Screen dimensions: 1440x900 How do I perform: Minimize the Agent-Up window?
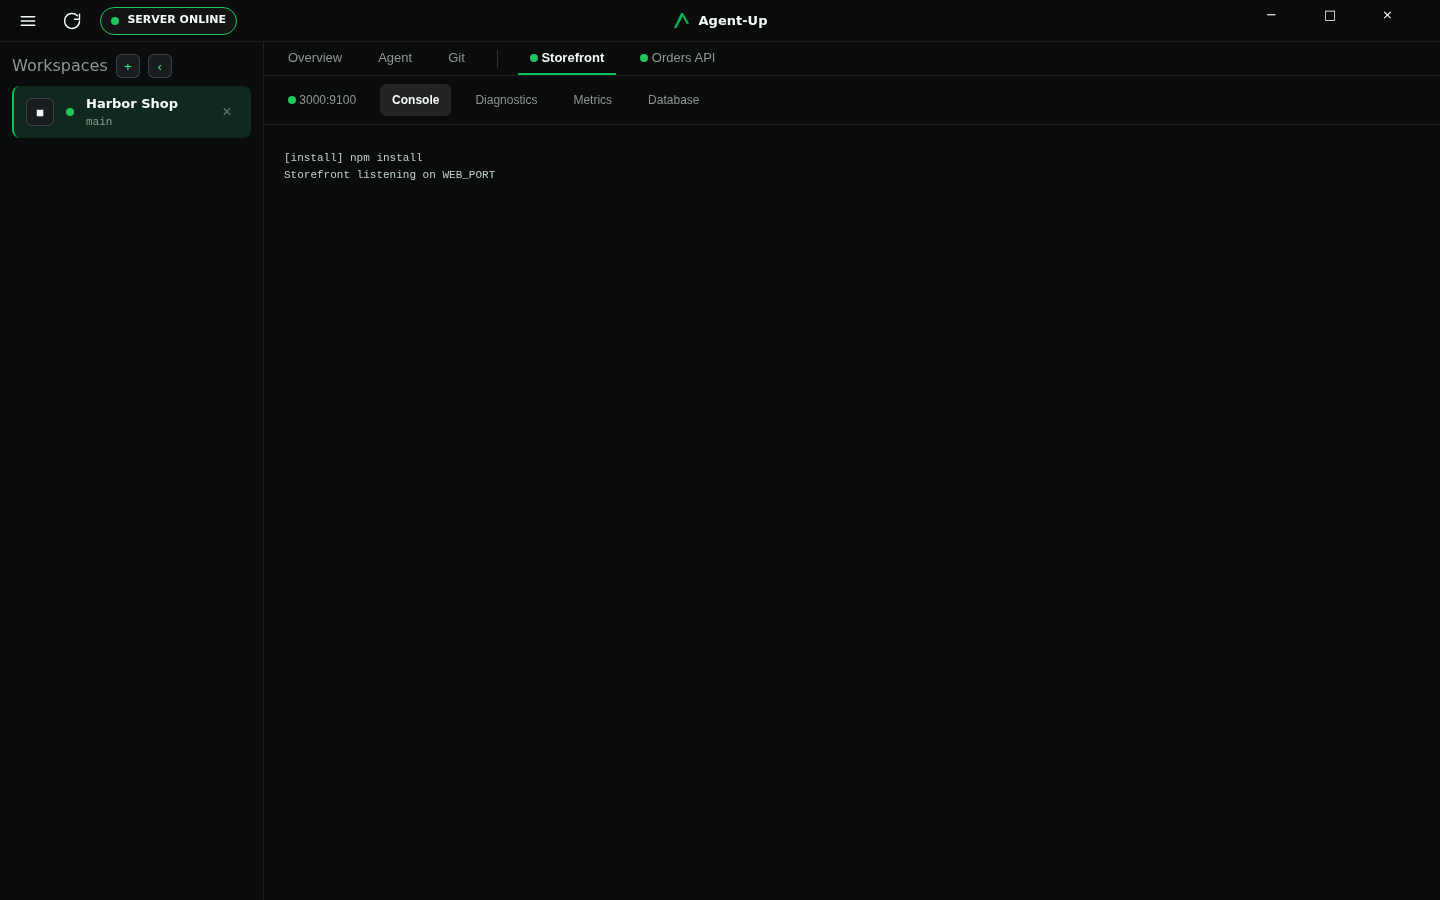click(1271, 15)
